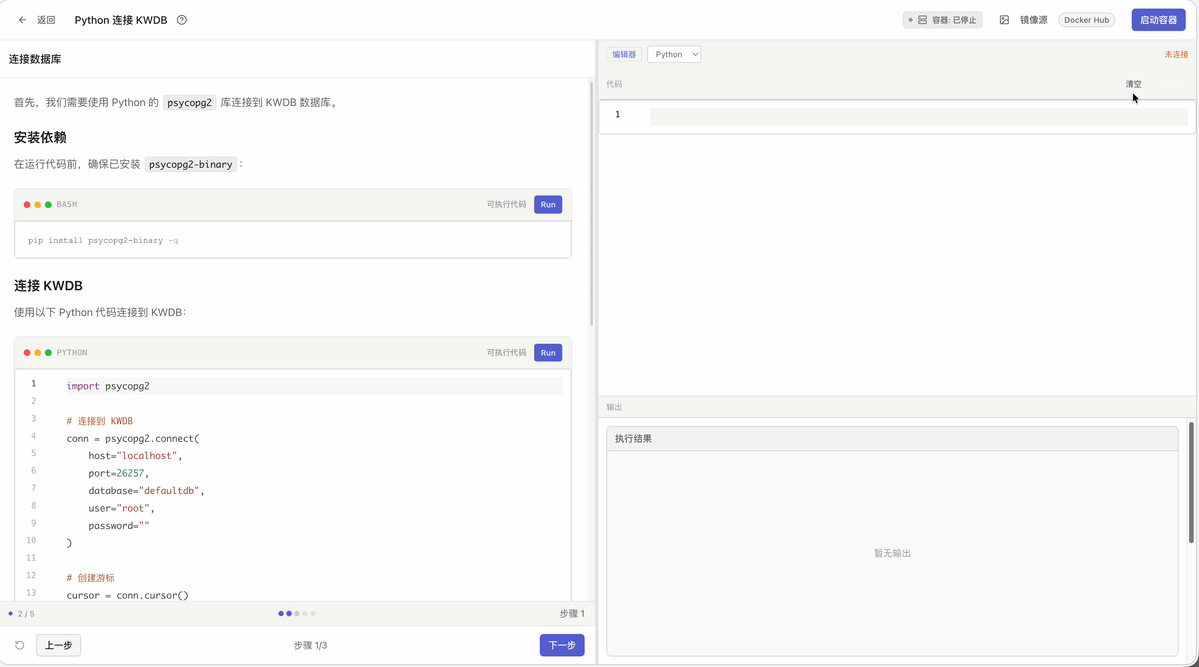Click the 安装依赖 heading
The height and width of the screenshot is (667, 1199).
point(40,138)
